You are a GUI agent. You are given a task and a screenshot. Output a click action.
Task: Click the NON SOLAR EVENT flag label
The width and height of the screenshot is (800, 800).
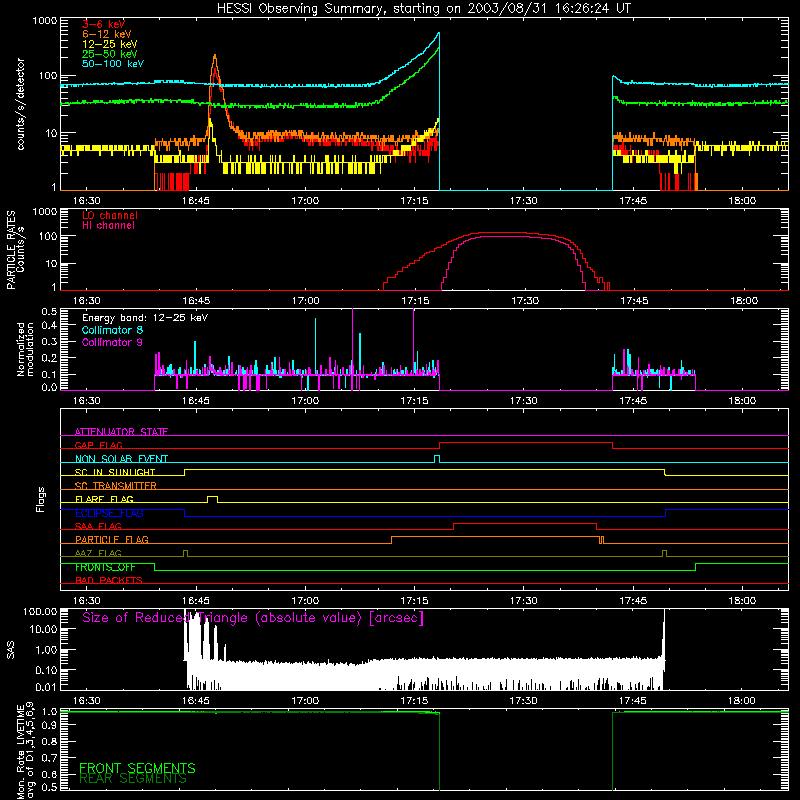[121, 459]
